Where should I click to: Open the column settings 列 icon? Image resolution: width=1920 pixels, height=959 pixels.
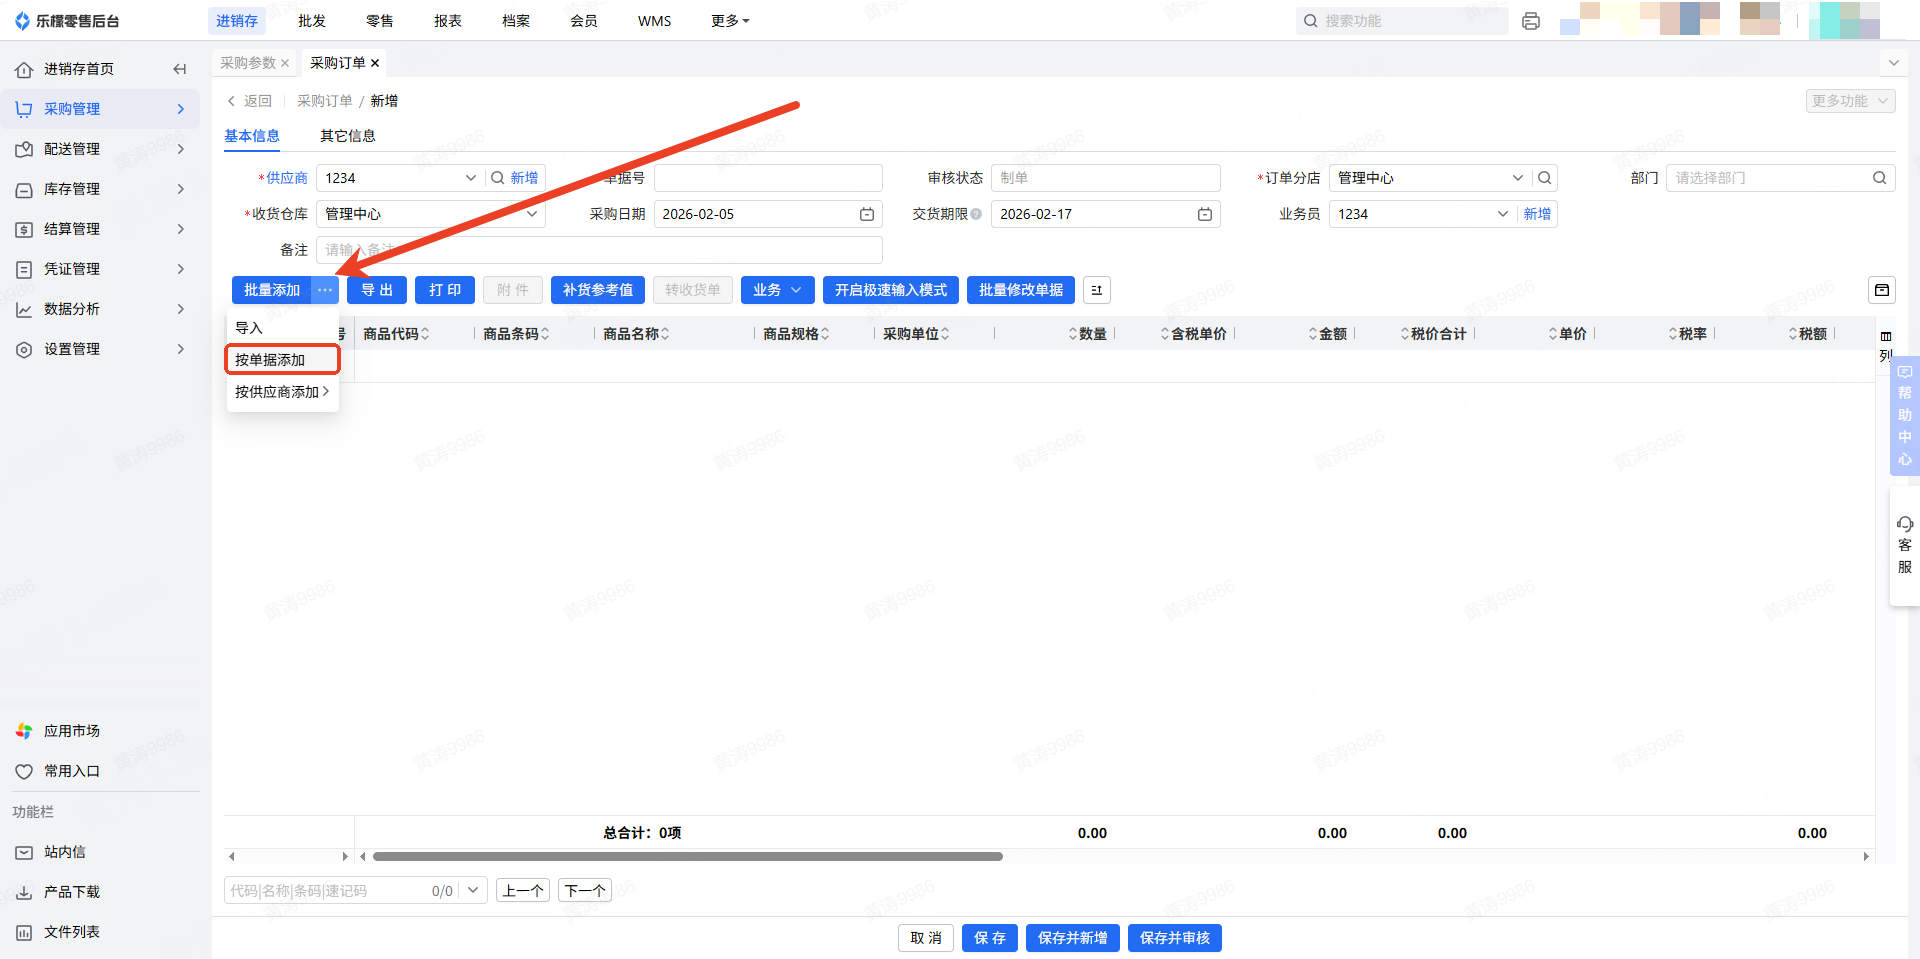(1886, 345)
